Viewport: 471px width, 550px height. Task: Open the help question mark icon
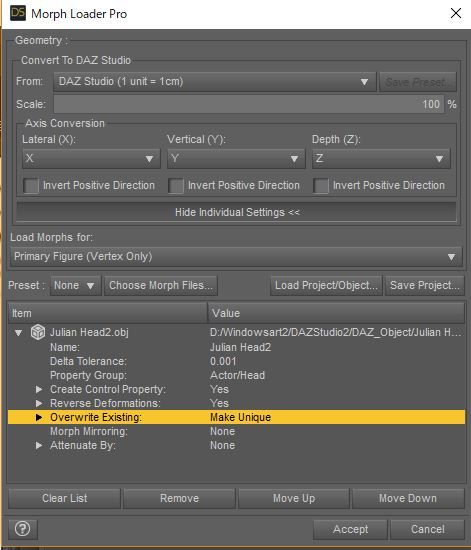[22, 529]
